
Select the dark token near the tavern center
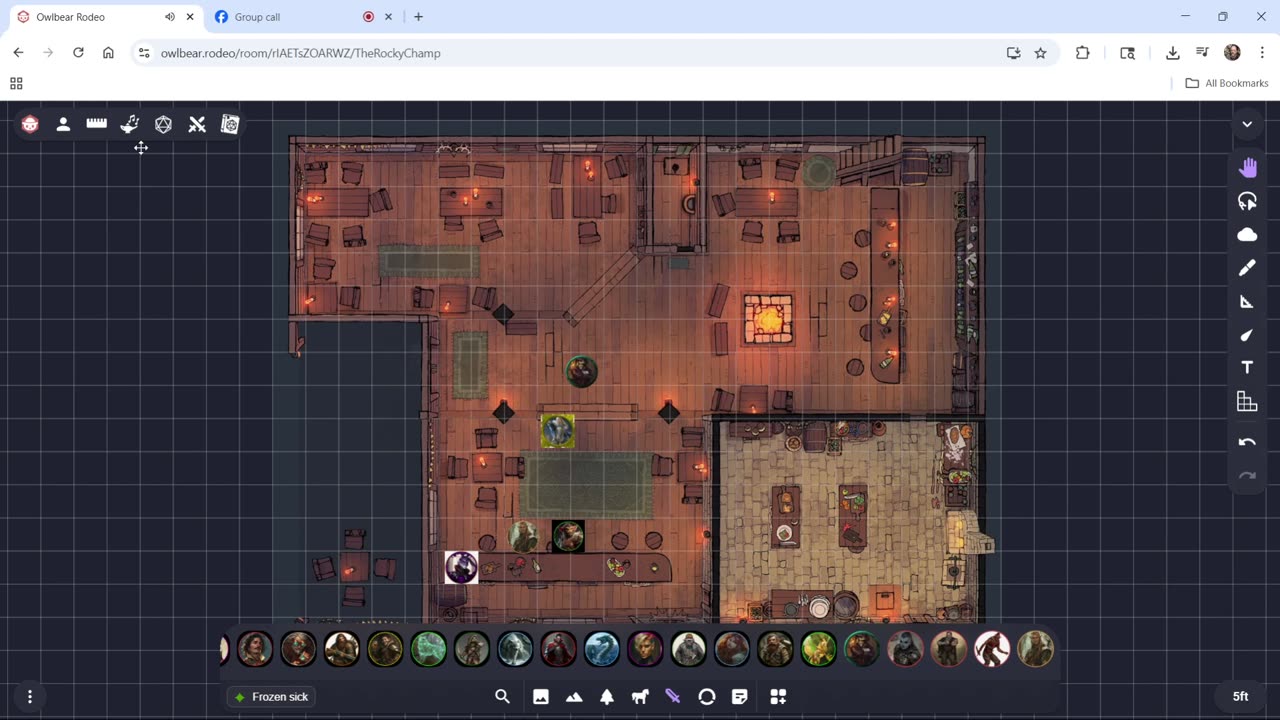point(581,372)
